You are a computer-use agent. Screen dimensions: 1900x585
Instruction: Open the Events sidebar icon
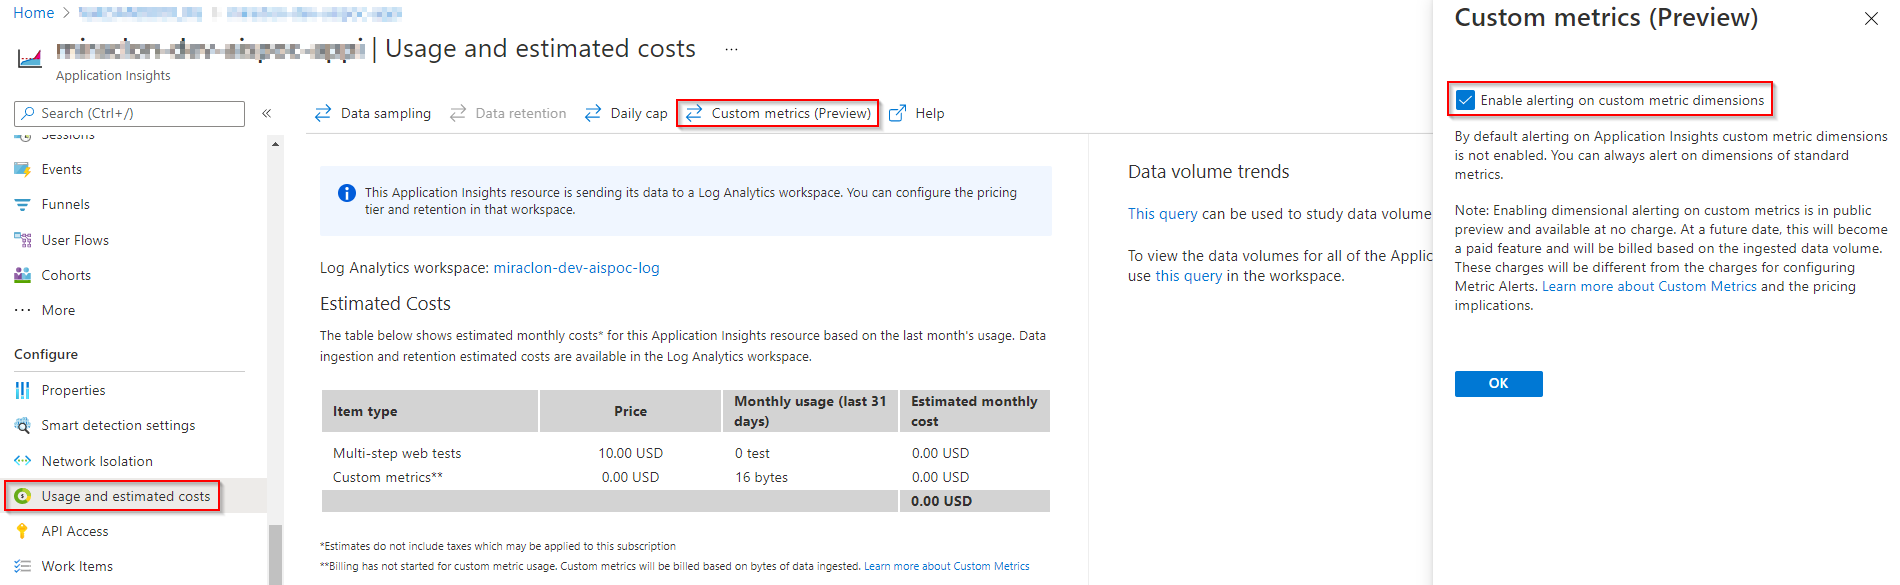tap(23, 169)
